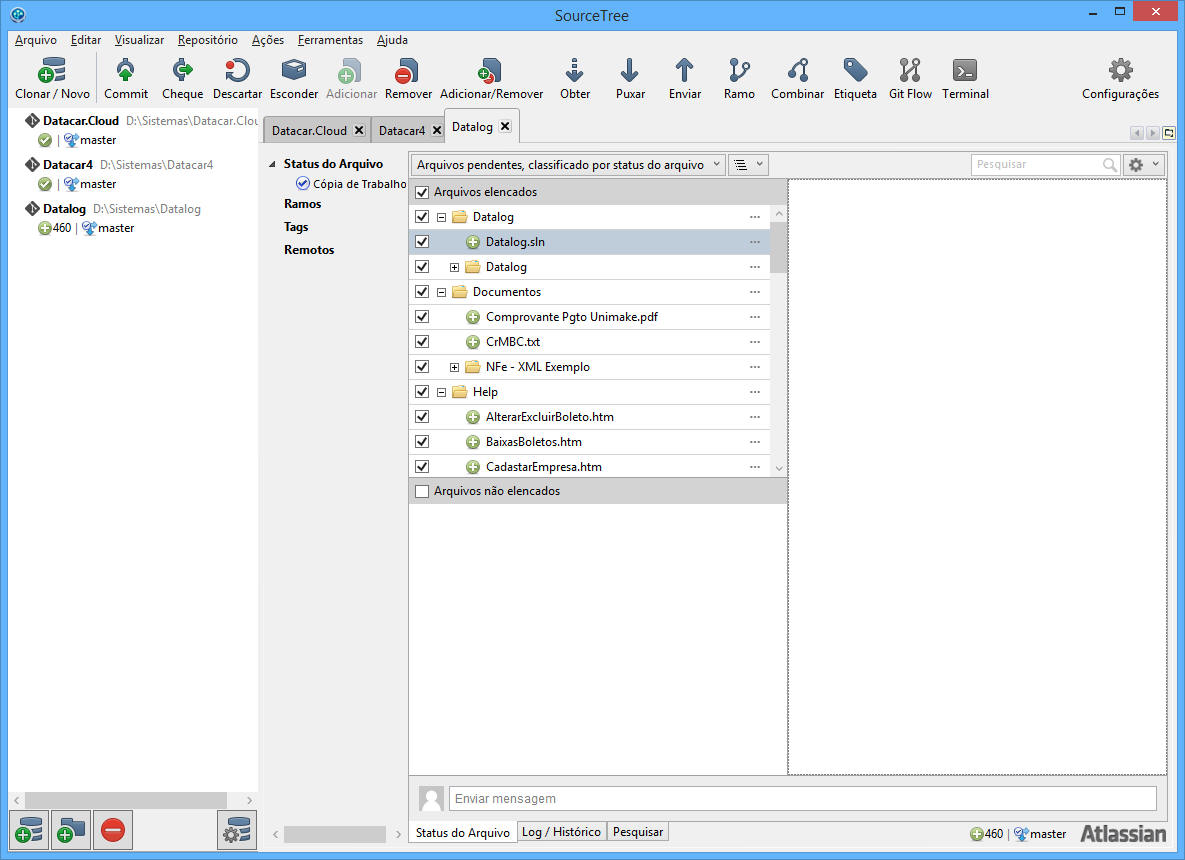Viewport: 1185px width, 860px height.
Task: Toggle the Arquivos elencados checkbox
Action: pyautogui.click(x=422, y=192)
